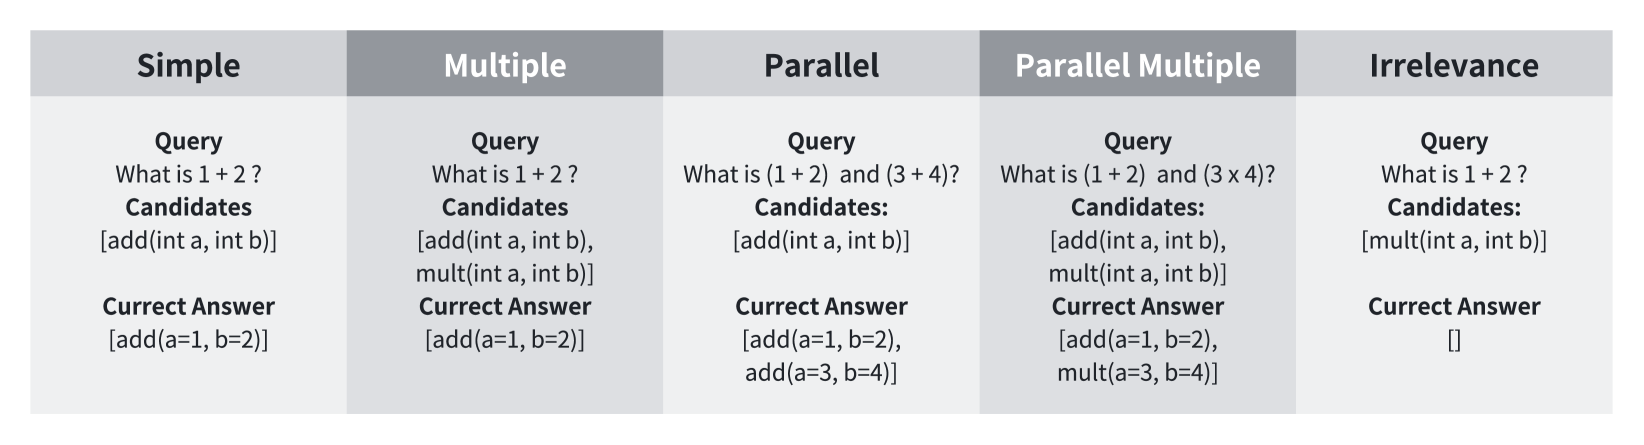The image size is (1644, 445).
Task: Click the Query label under Simple
Action: tap(188, 141)
